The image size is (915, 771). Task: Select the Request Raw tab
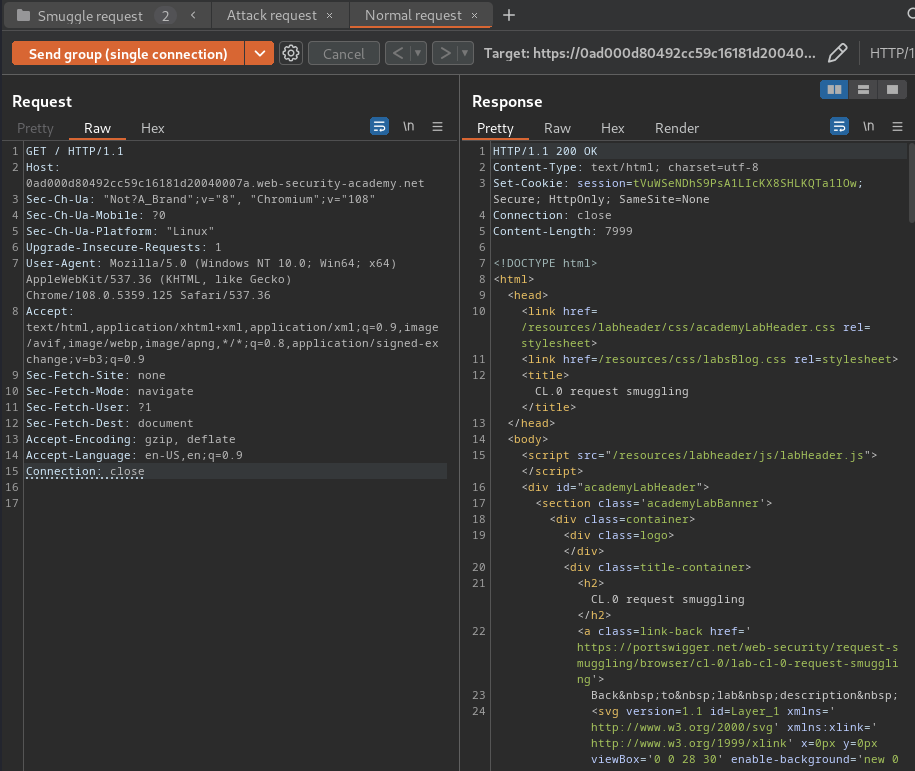pyautogui.click(x=97, y=128)
